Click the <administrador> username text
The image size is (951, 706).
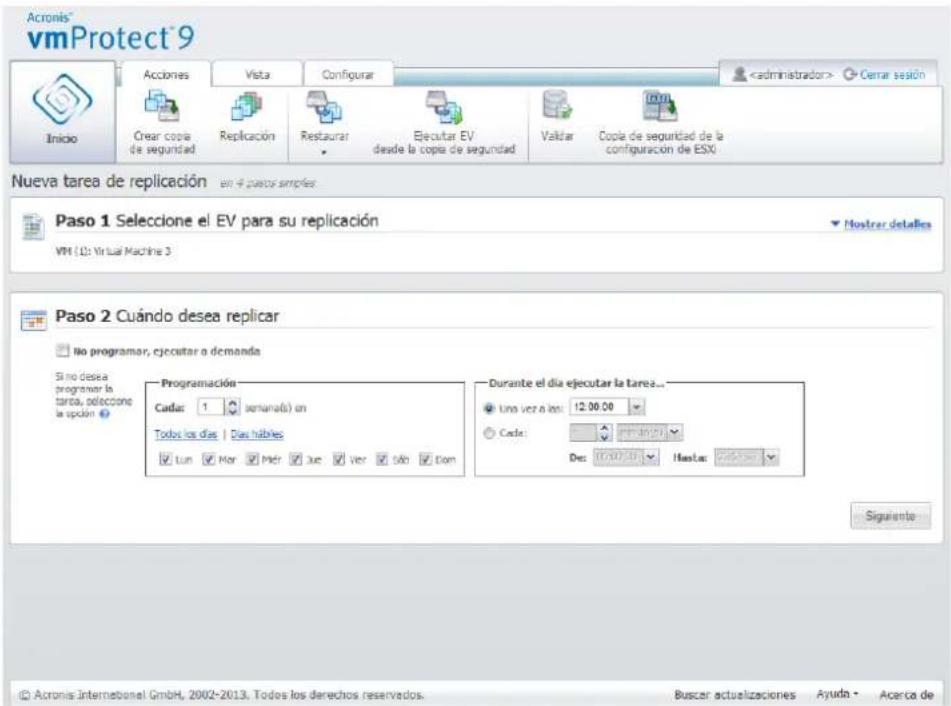click(x=791, y=75)
